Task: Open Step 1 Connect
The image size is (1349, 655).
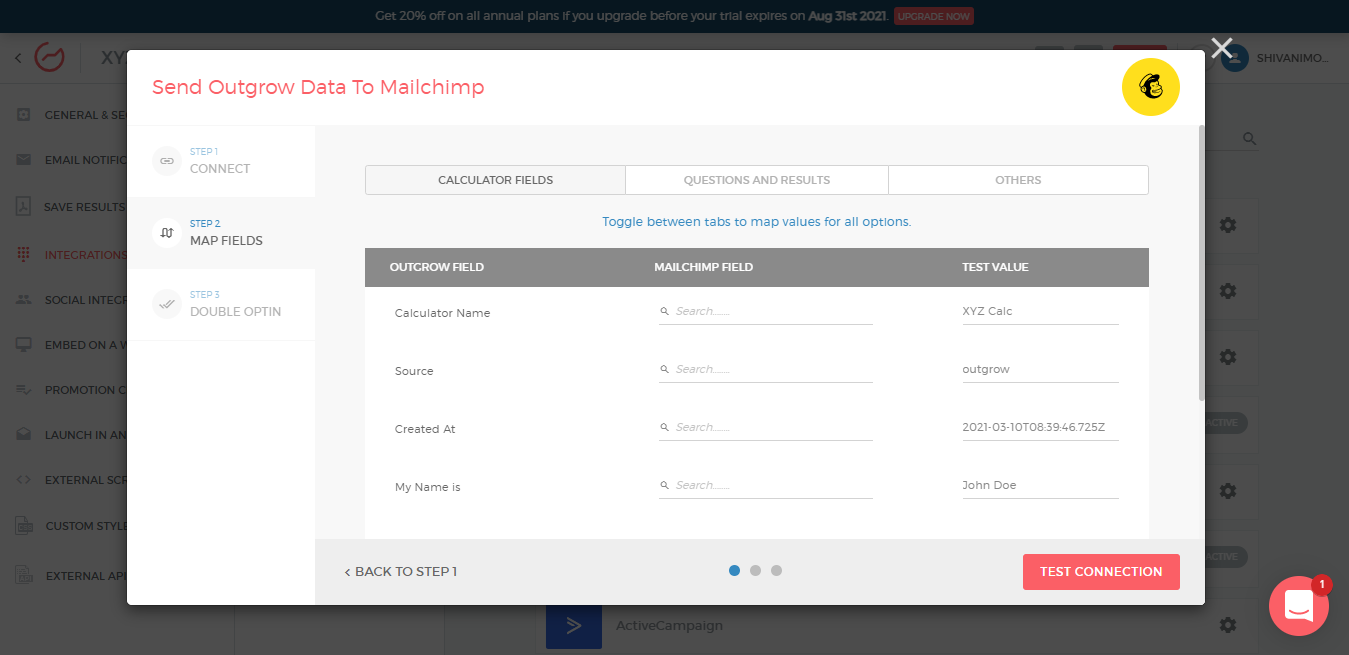Action: 221,161
